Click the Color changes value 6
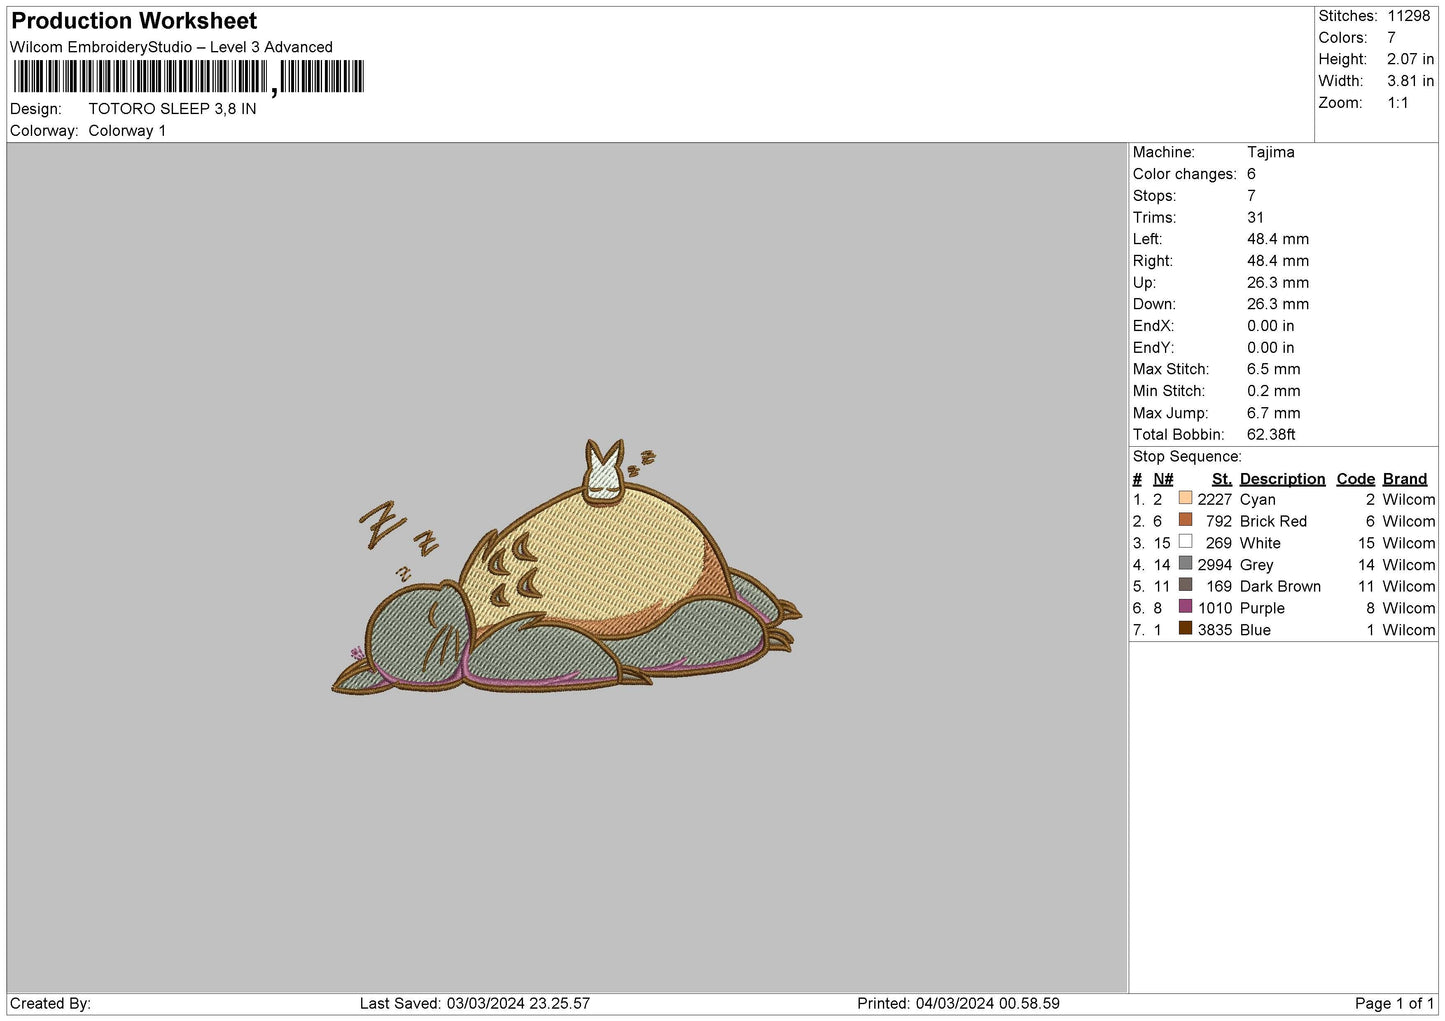 pyautogui.click(x=1251, y=174)
